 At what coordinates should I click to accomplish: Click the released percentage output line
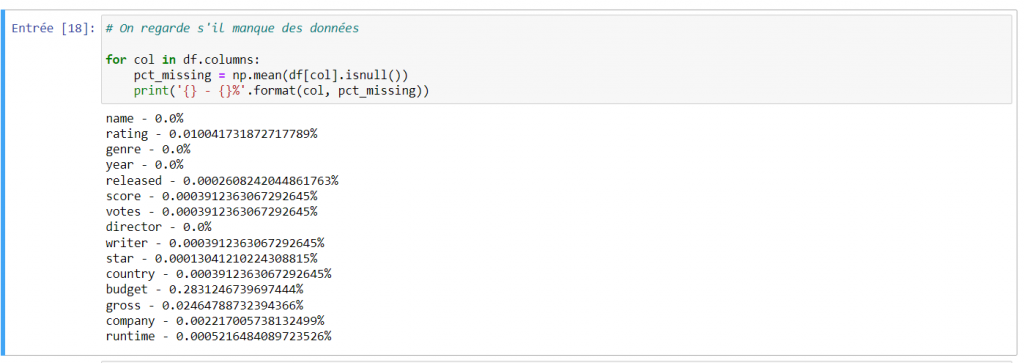point(222,180)
